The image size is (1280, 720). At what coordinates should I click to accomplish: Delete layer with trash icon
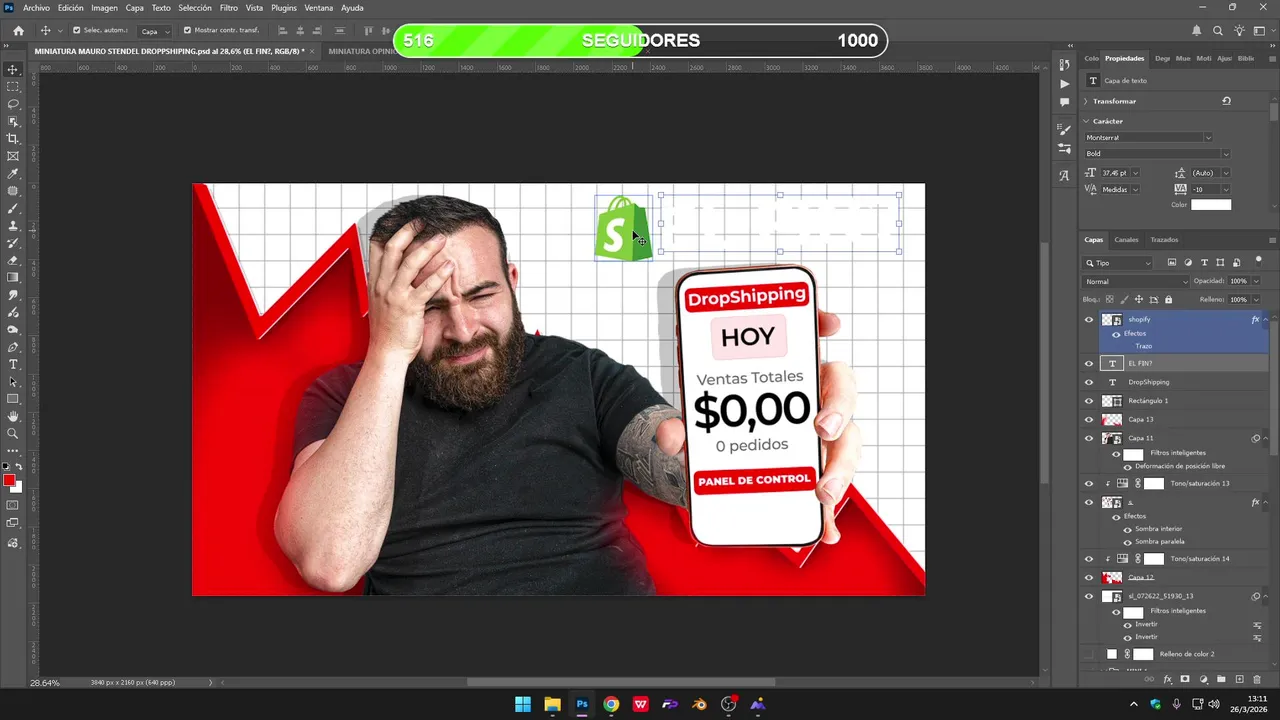1257,680
